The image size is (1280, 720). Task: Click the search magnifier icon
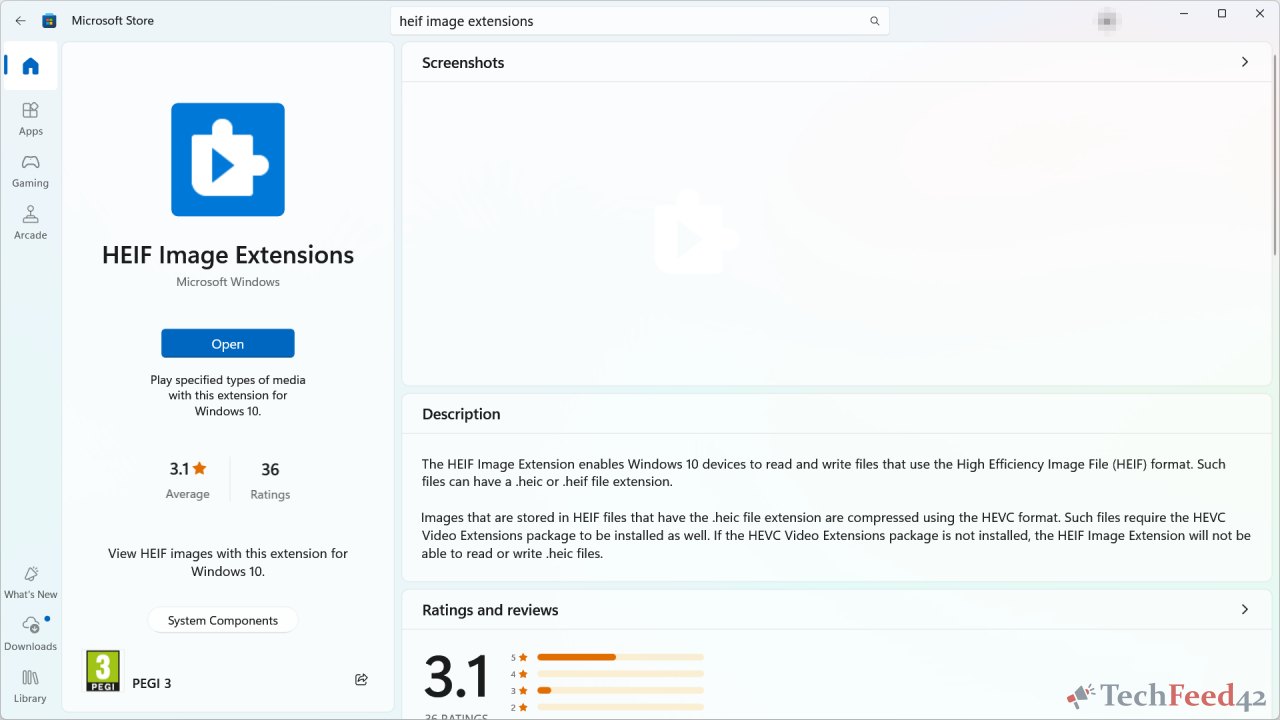click(x=875, y=21)
